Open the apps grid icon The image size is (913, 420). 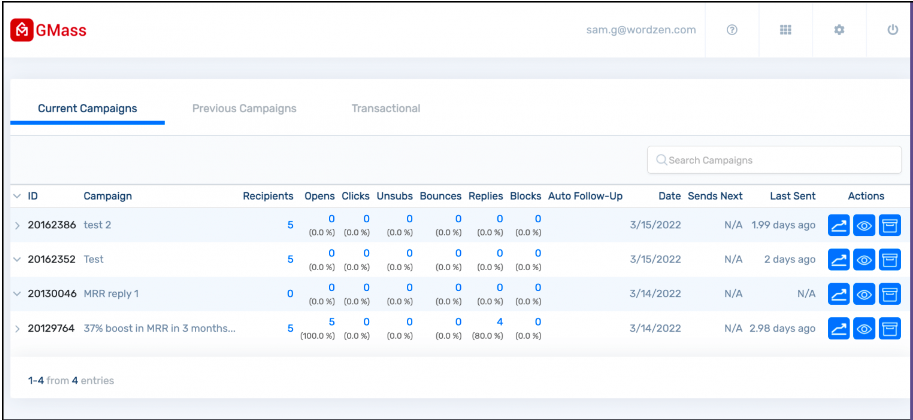pos(785,30)
